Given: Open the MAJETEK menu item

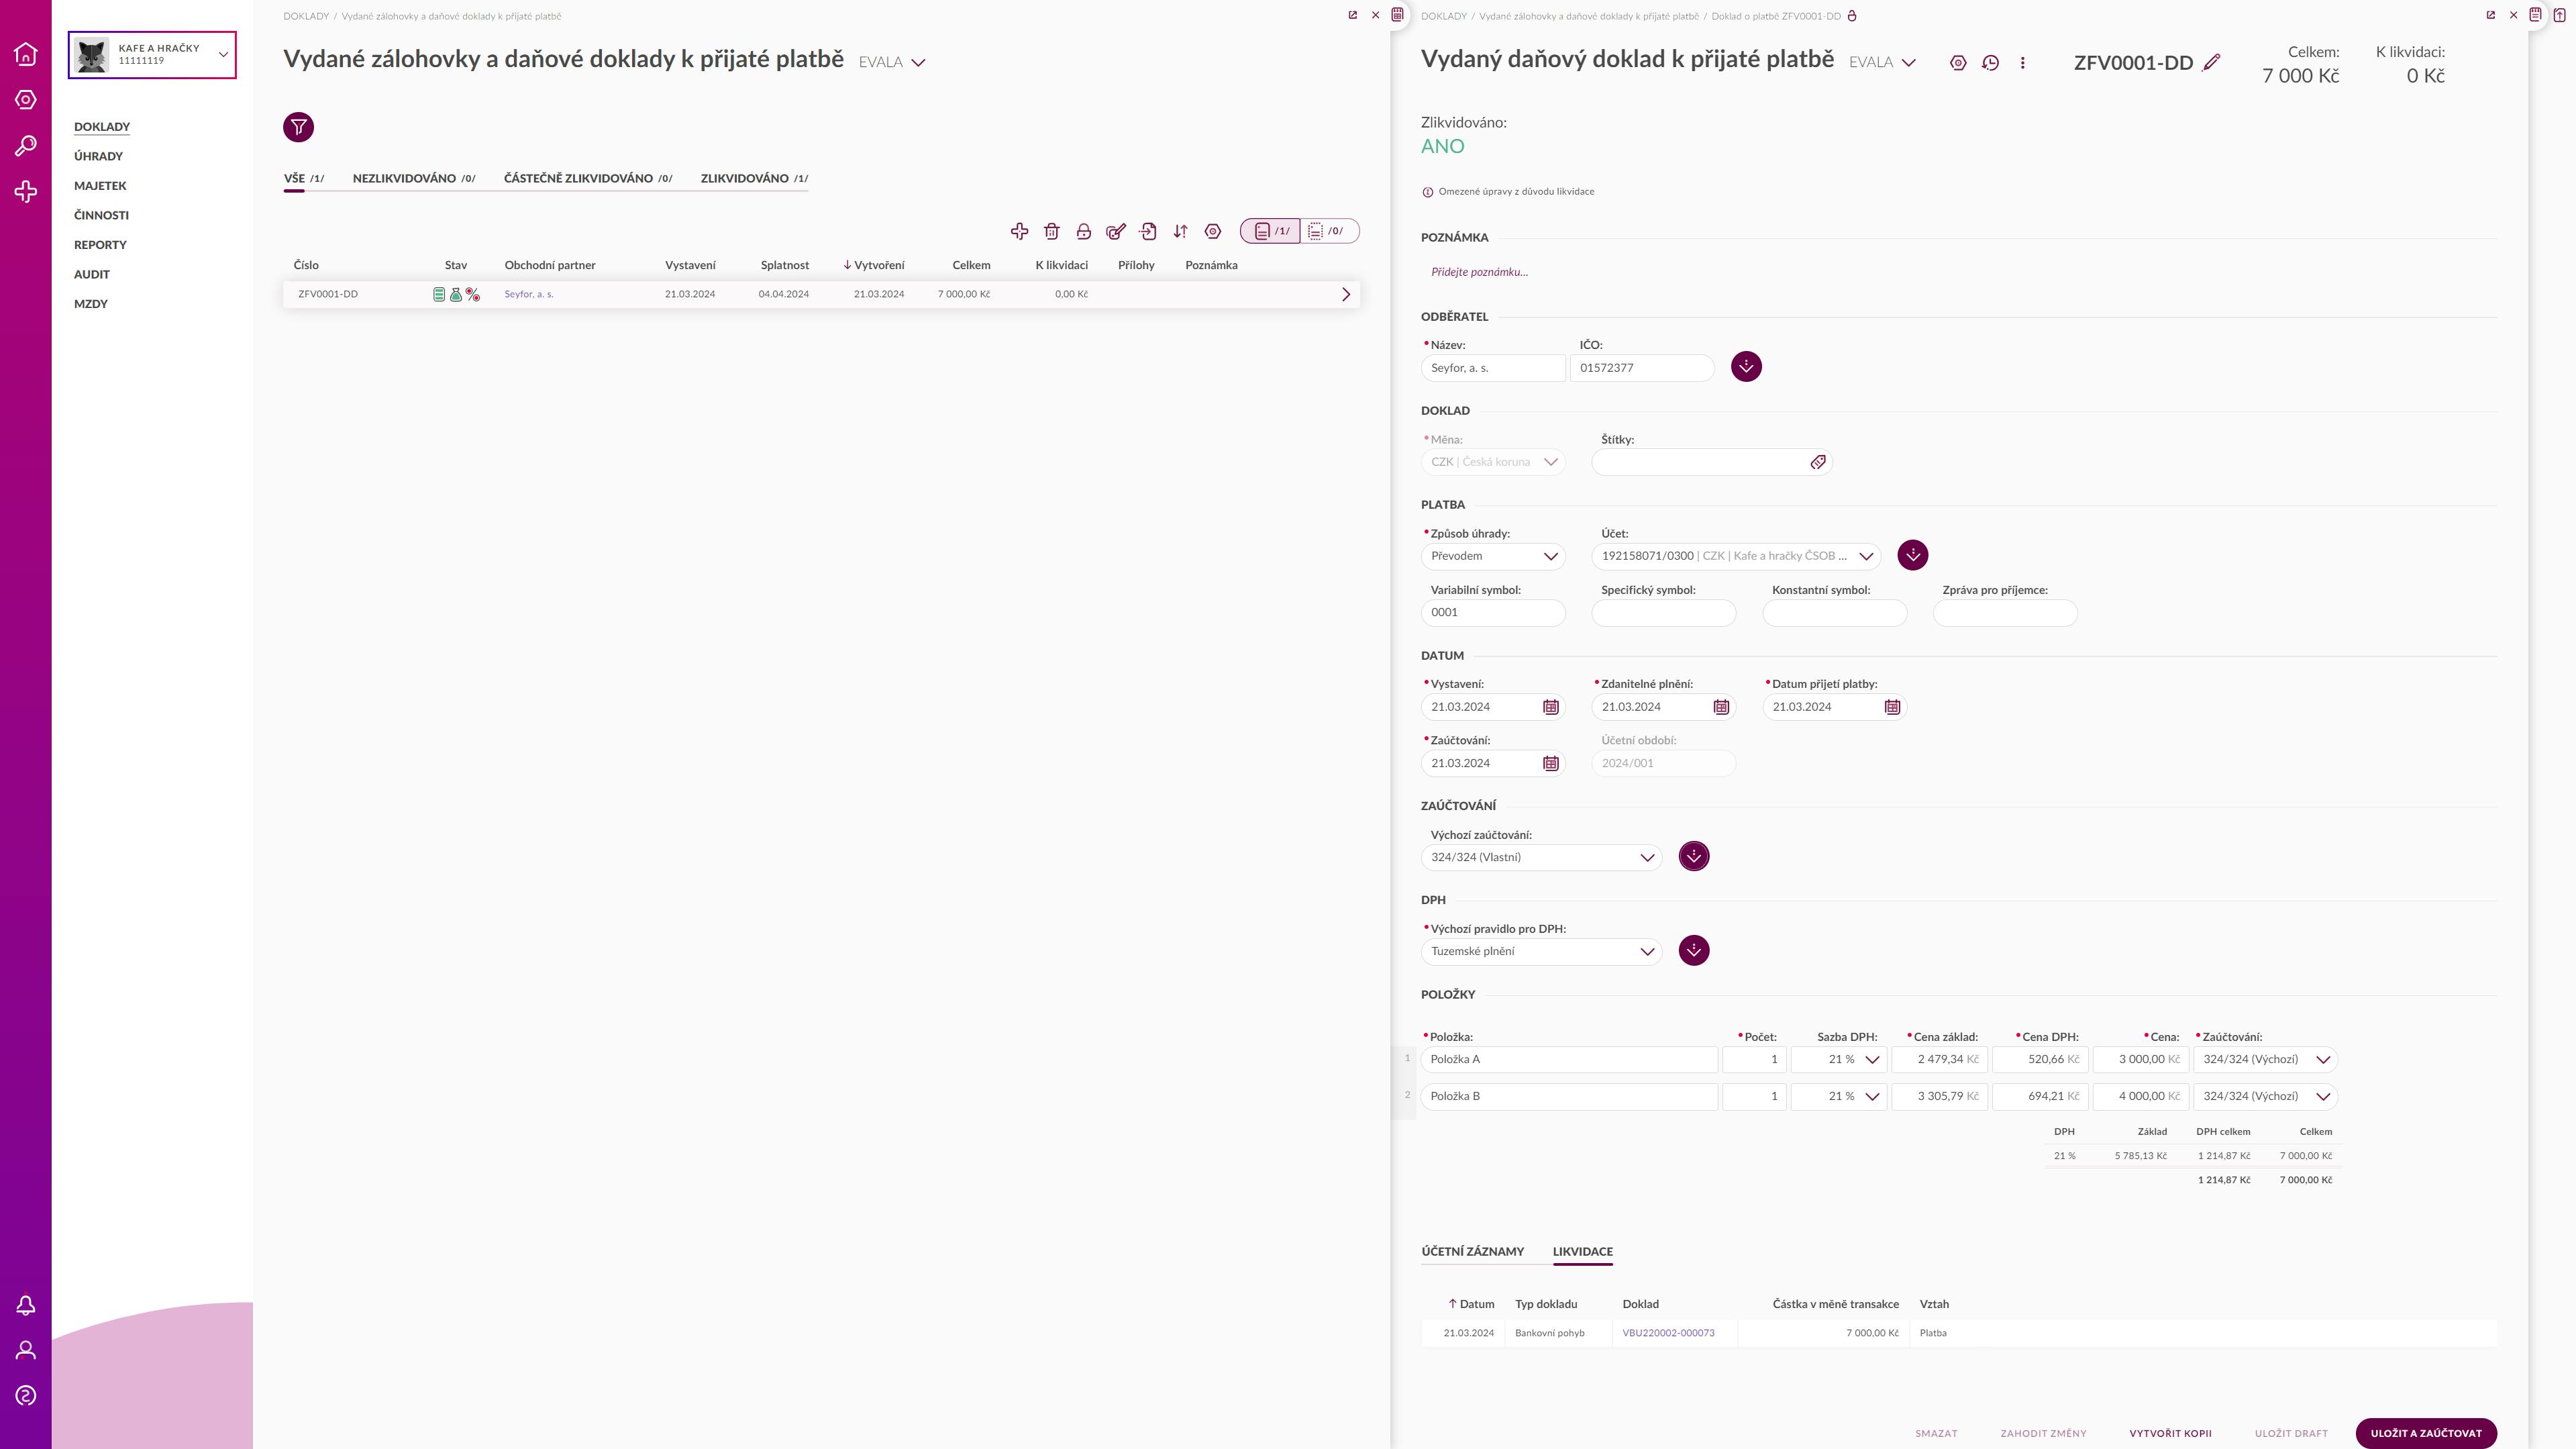Looking at the screenshot, I should click(x=100, y=186).
